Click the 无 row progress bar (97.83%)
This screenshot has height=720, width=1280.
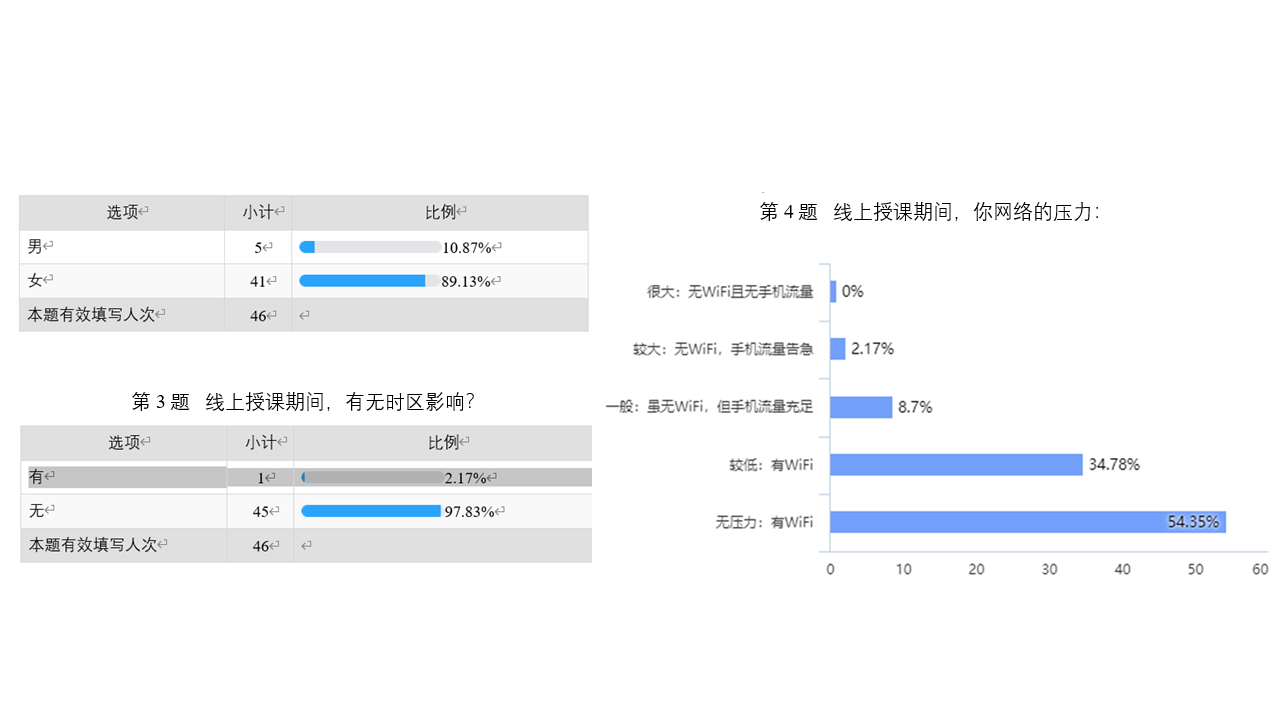pyautogui.click(x=371, y=511)
